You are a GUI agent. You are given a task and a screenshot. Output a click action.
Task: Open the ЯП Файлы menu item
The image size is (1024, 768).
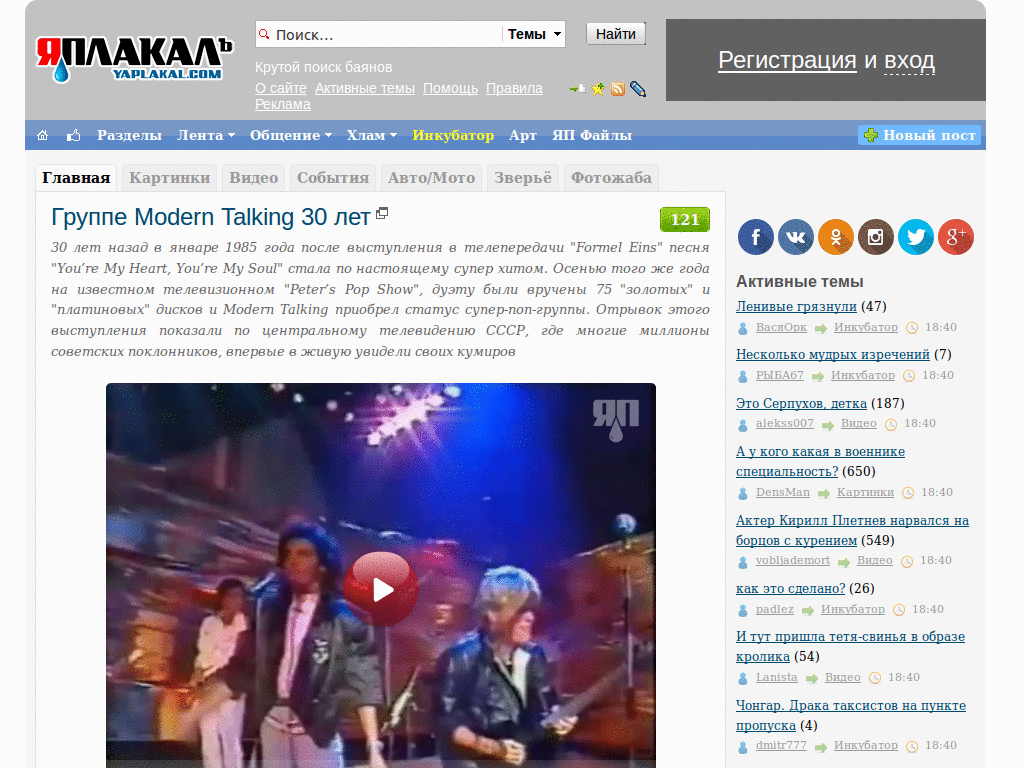click(x=592, y=135)
